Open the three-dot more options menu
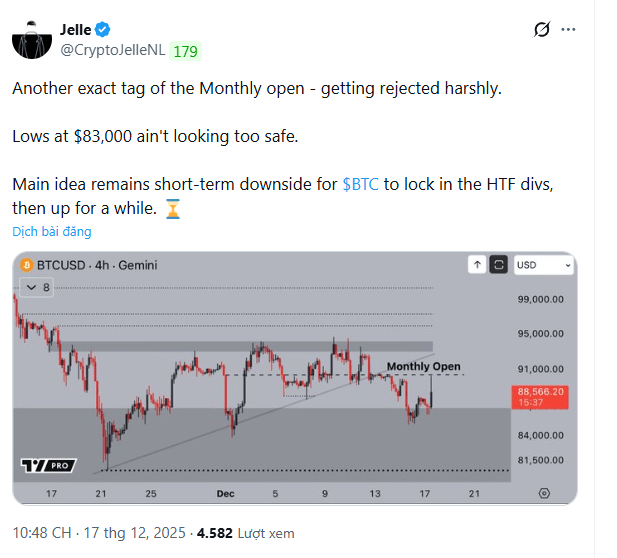617x558 pixels. click(x=568, y=31)
